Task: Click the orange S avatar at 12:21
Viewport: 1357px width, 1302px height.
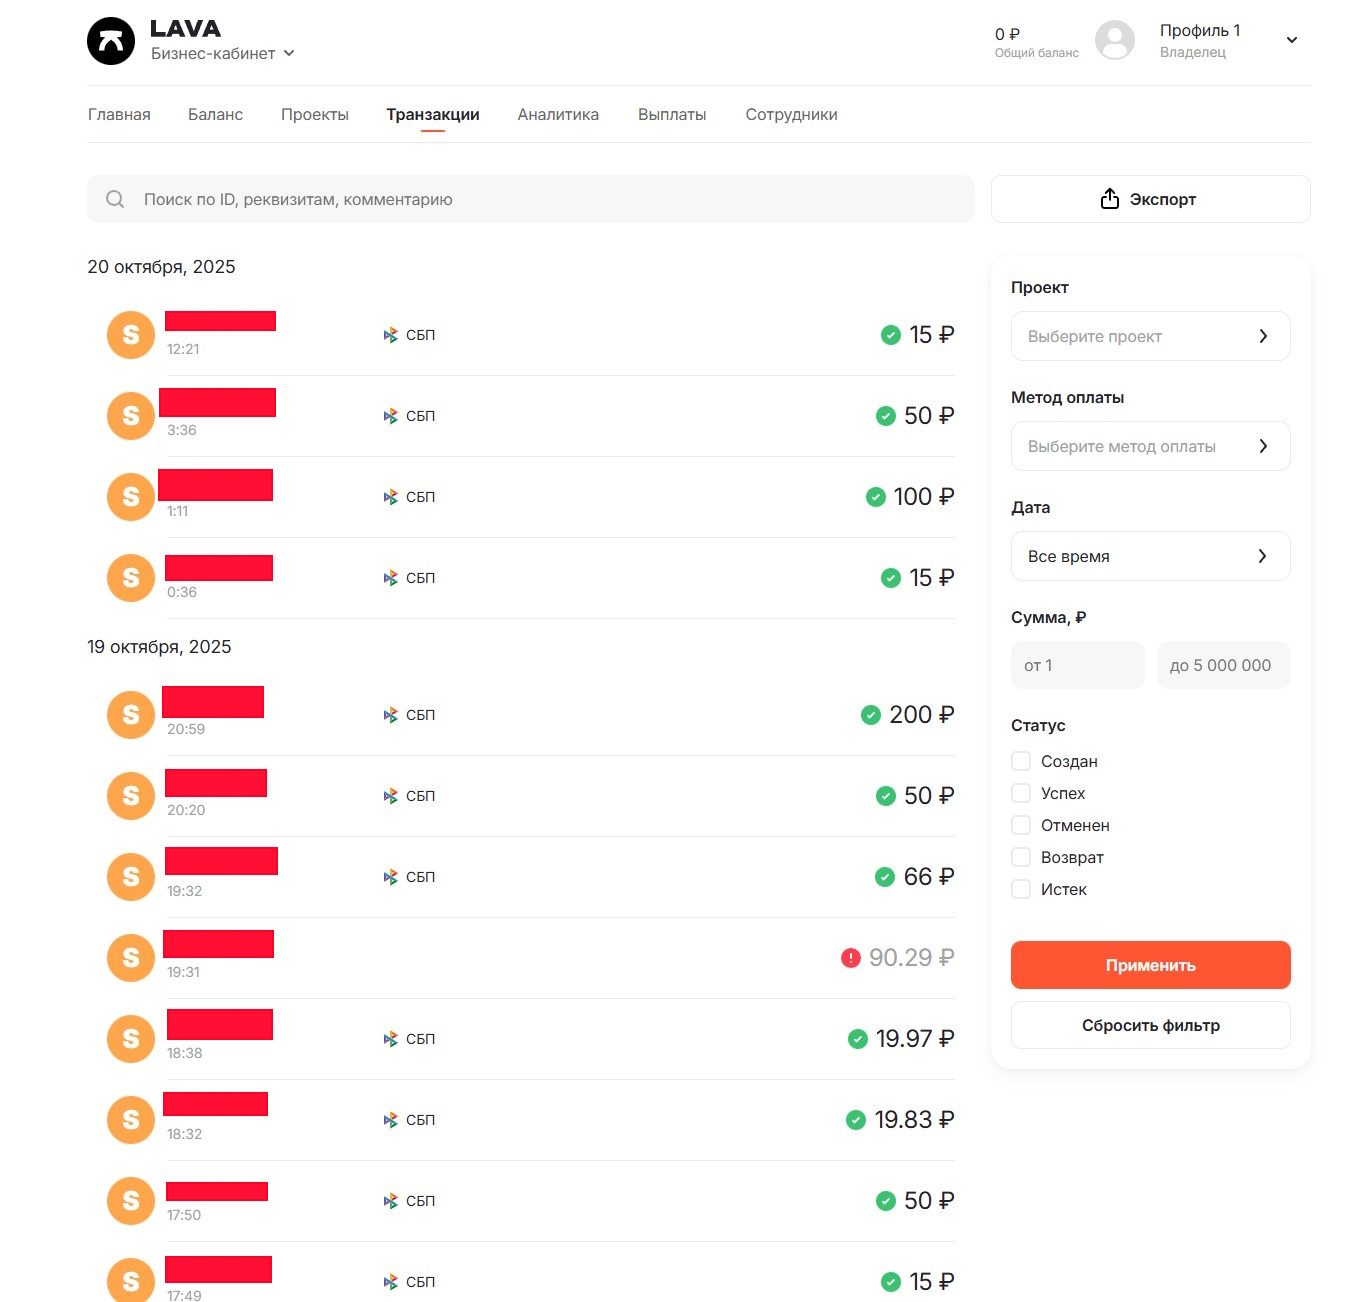Action: [x=131, y=334]
